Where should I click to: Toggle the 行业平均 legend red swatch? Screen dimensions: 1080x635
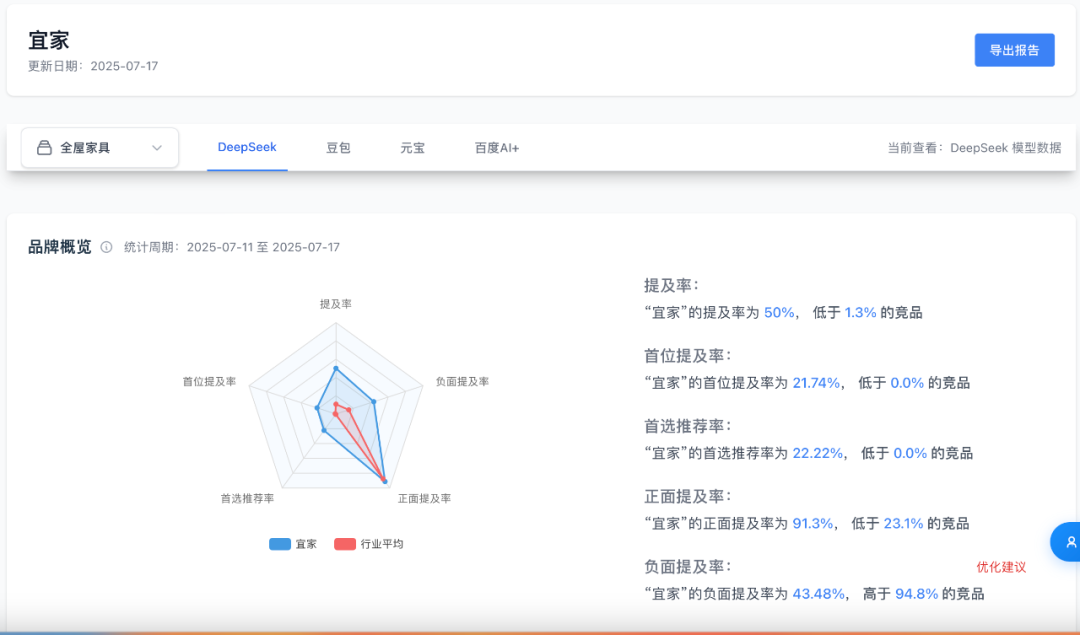pyautogui.click(x=344, y=544)
